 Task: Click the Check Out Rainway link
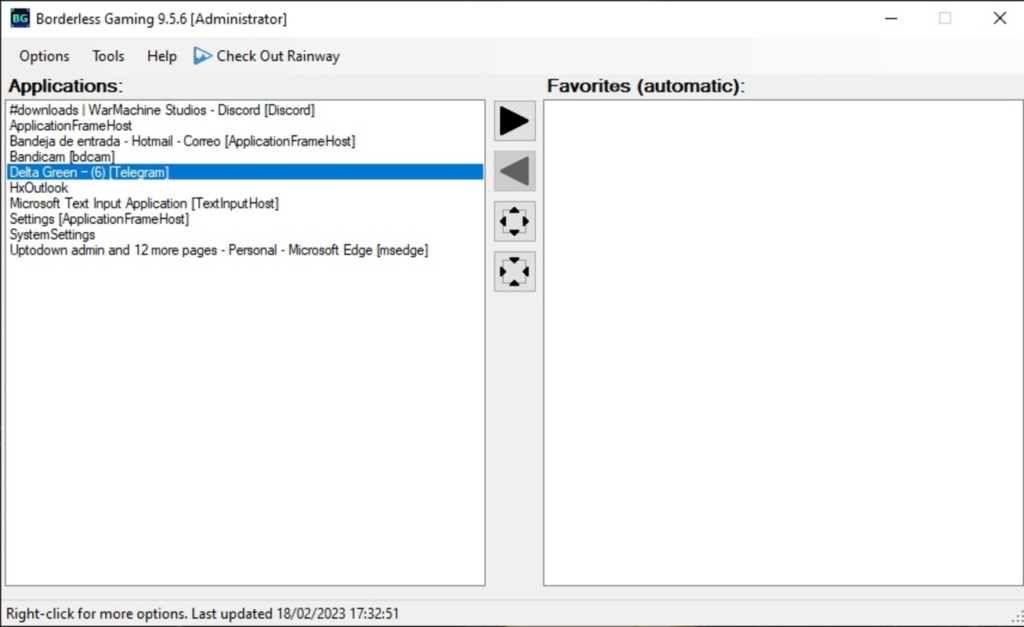click(275, 56)
